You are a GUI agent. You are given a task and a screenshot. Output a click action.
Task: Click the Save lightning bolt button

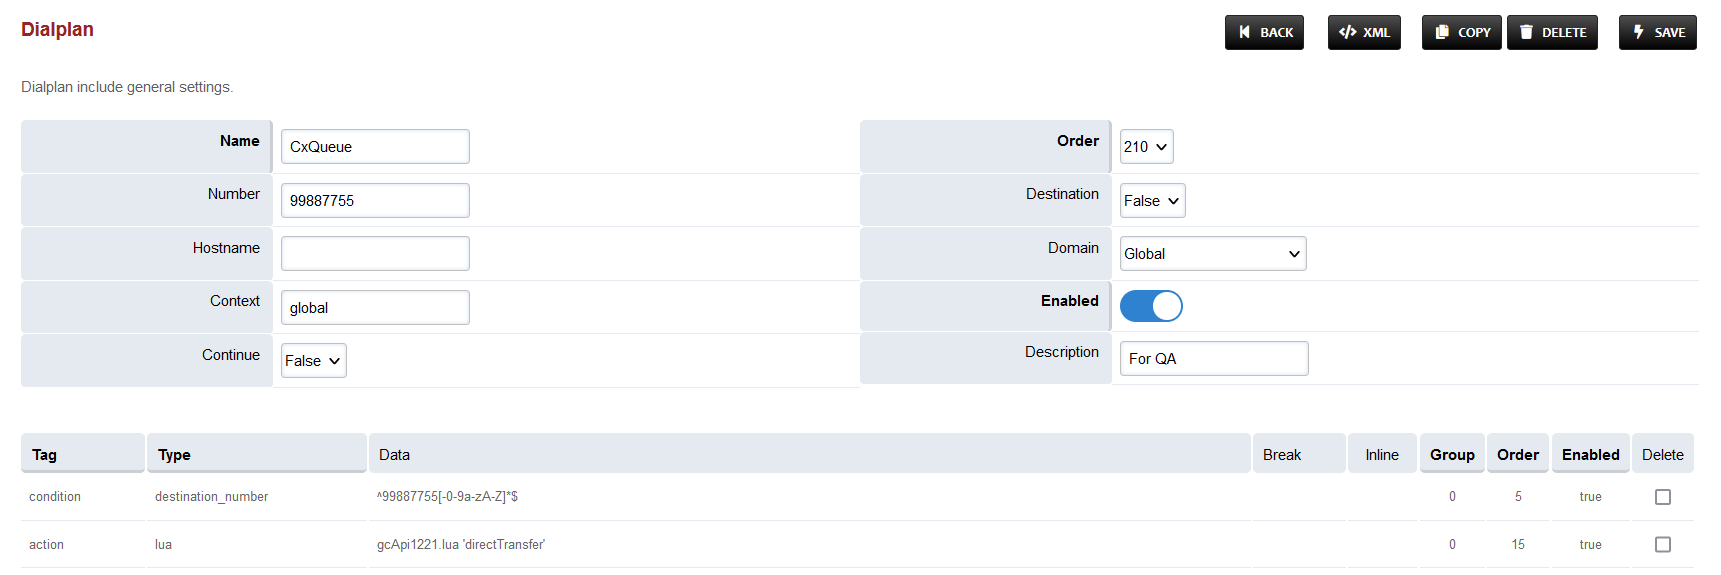(x=1657, y=32)
